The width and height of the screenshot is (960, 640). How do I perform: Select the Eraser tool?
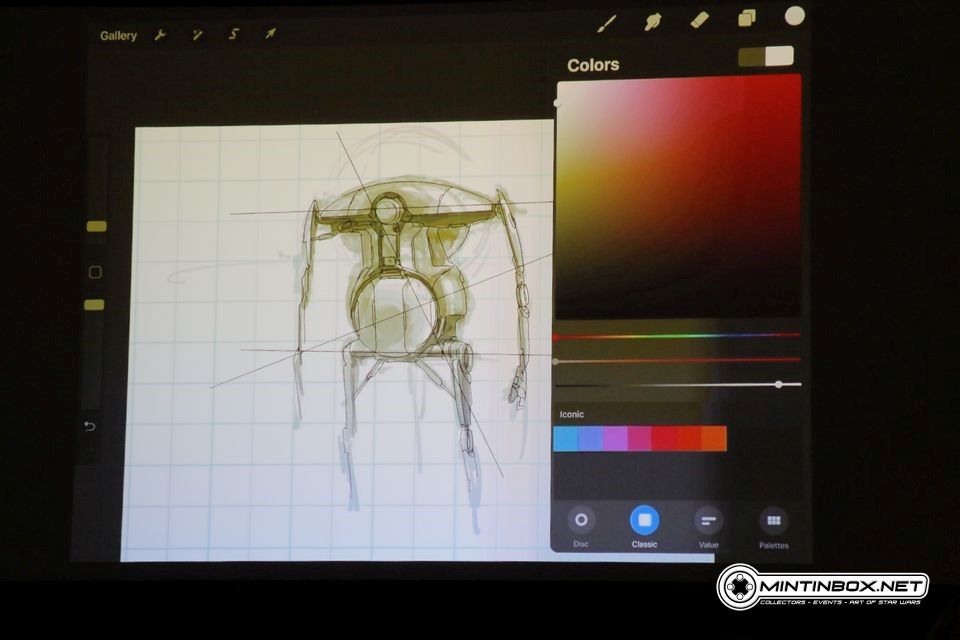tap(700, 20)
